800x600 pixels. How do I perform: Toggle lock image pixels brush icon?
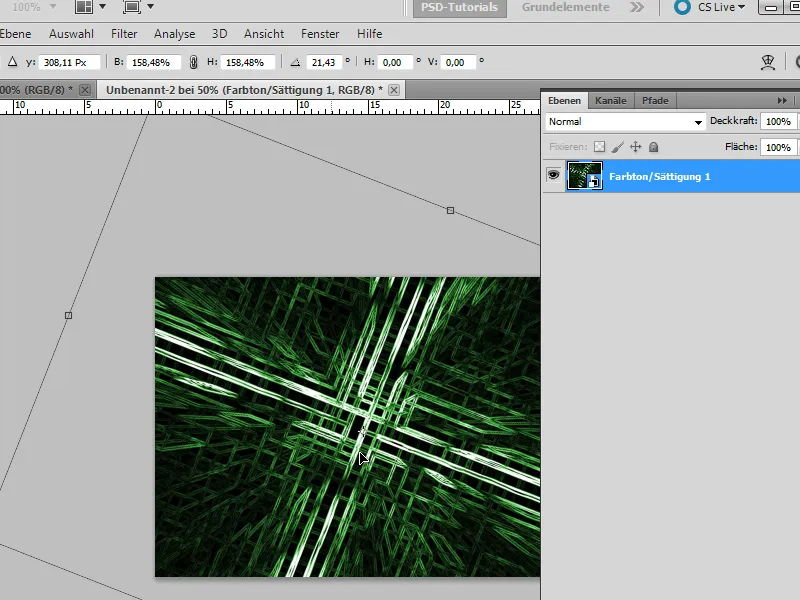(617, 147)
